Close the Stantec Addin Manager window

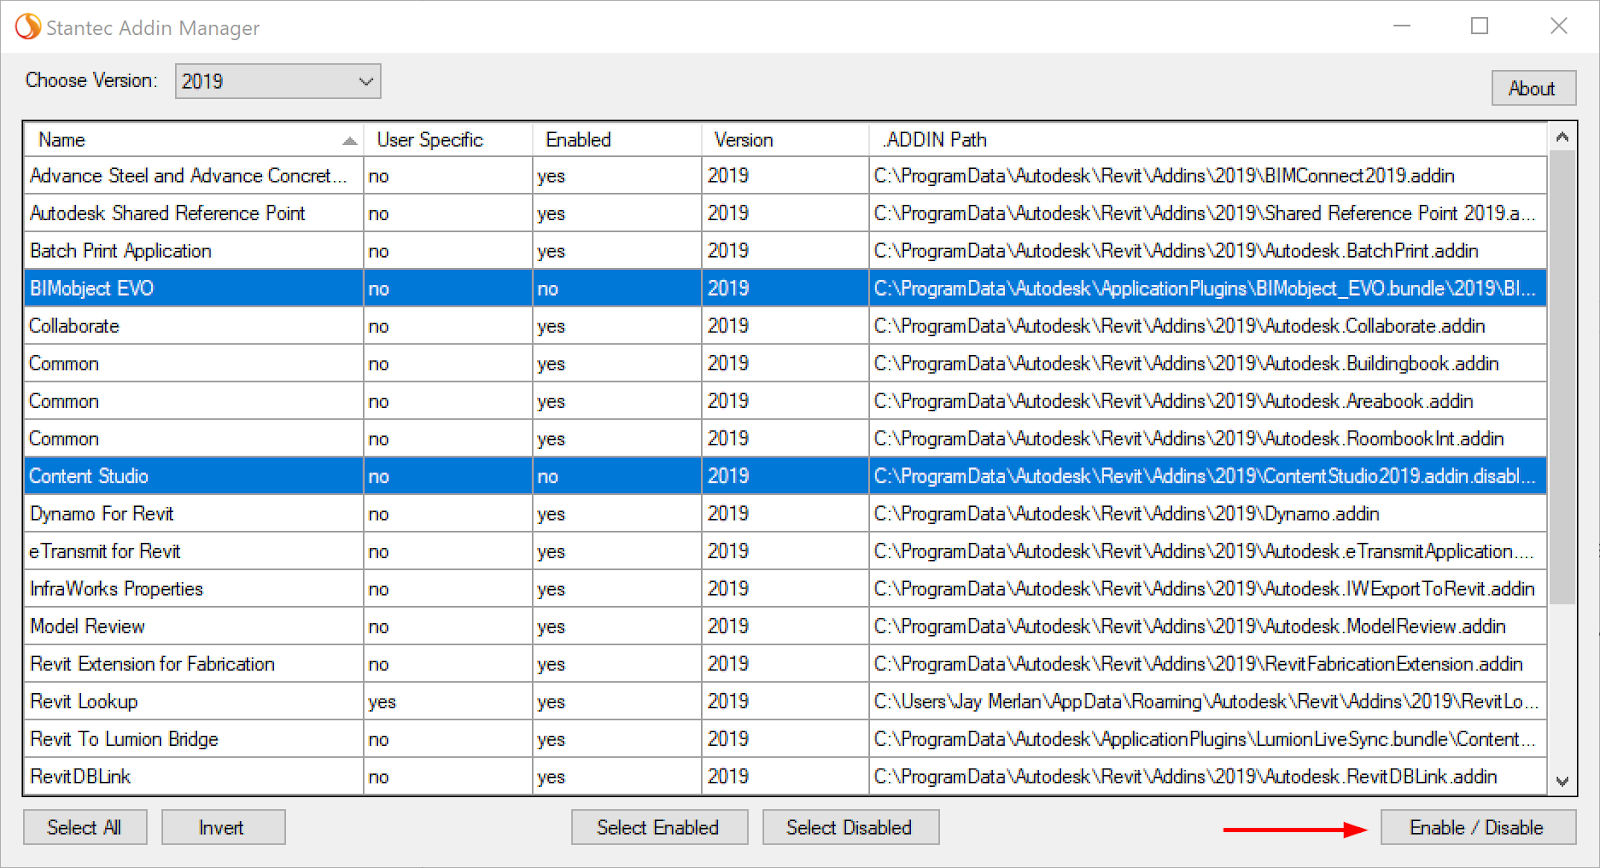pyautogui.click(x=1558, y=26)
